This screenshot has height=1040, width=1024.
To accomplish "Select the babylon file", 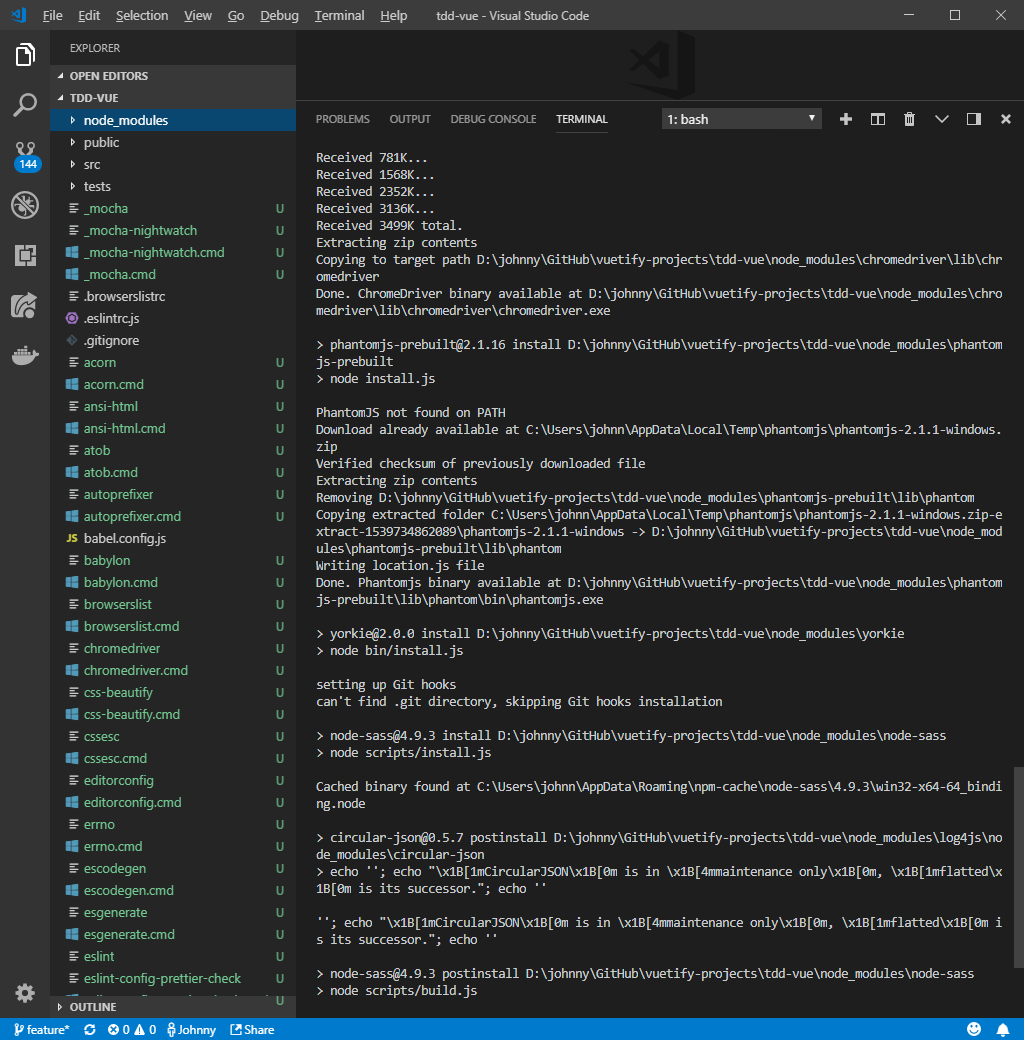I will coord(173,560).
